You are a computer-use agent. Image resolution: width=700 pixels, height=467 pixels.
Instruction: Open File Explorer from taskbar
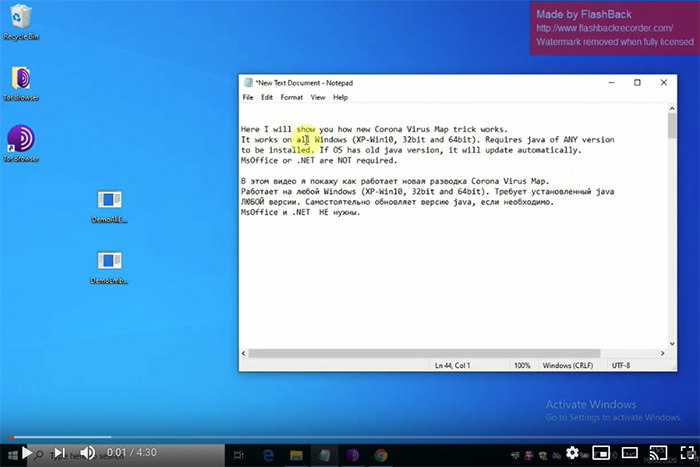[296, 455]
